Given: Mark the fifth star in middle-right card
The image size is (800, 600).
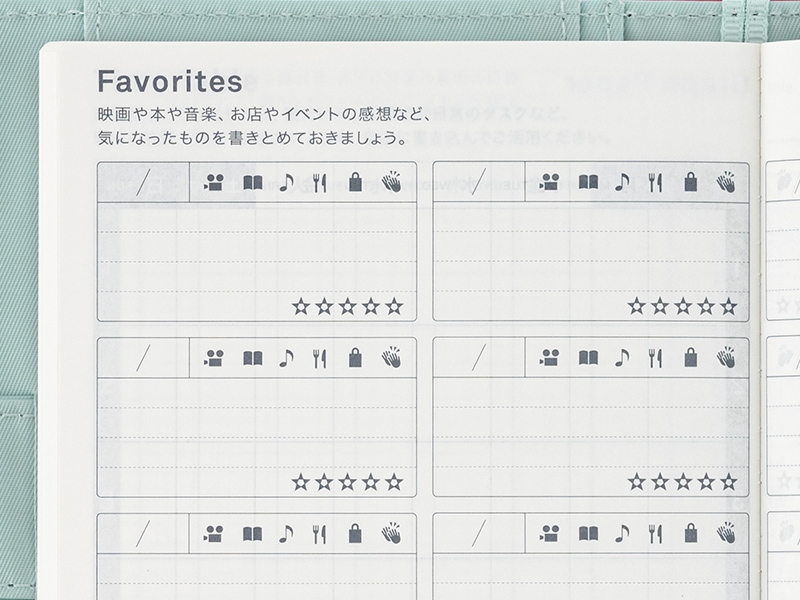Looking at the screenshot, I should click(729, 482).
